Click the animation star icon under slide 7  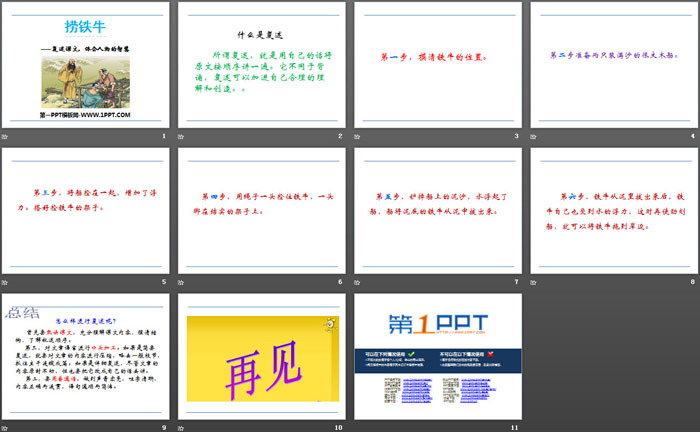[357, 282]
